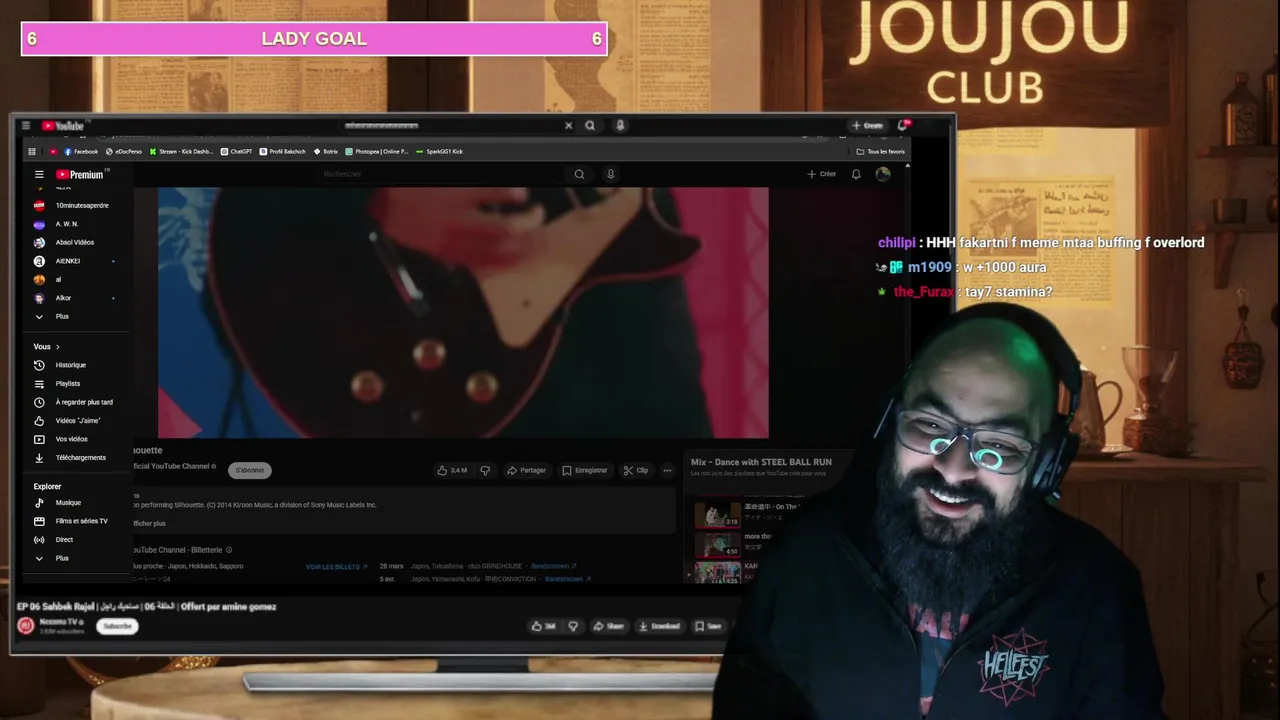
Task: Click the outer search magnifier icon
Action: [590, 126]
